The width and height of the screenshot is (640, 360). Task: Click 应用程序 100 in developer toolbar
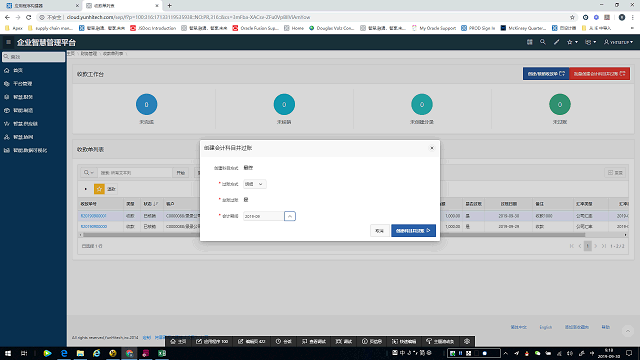point(212,341)
